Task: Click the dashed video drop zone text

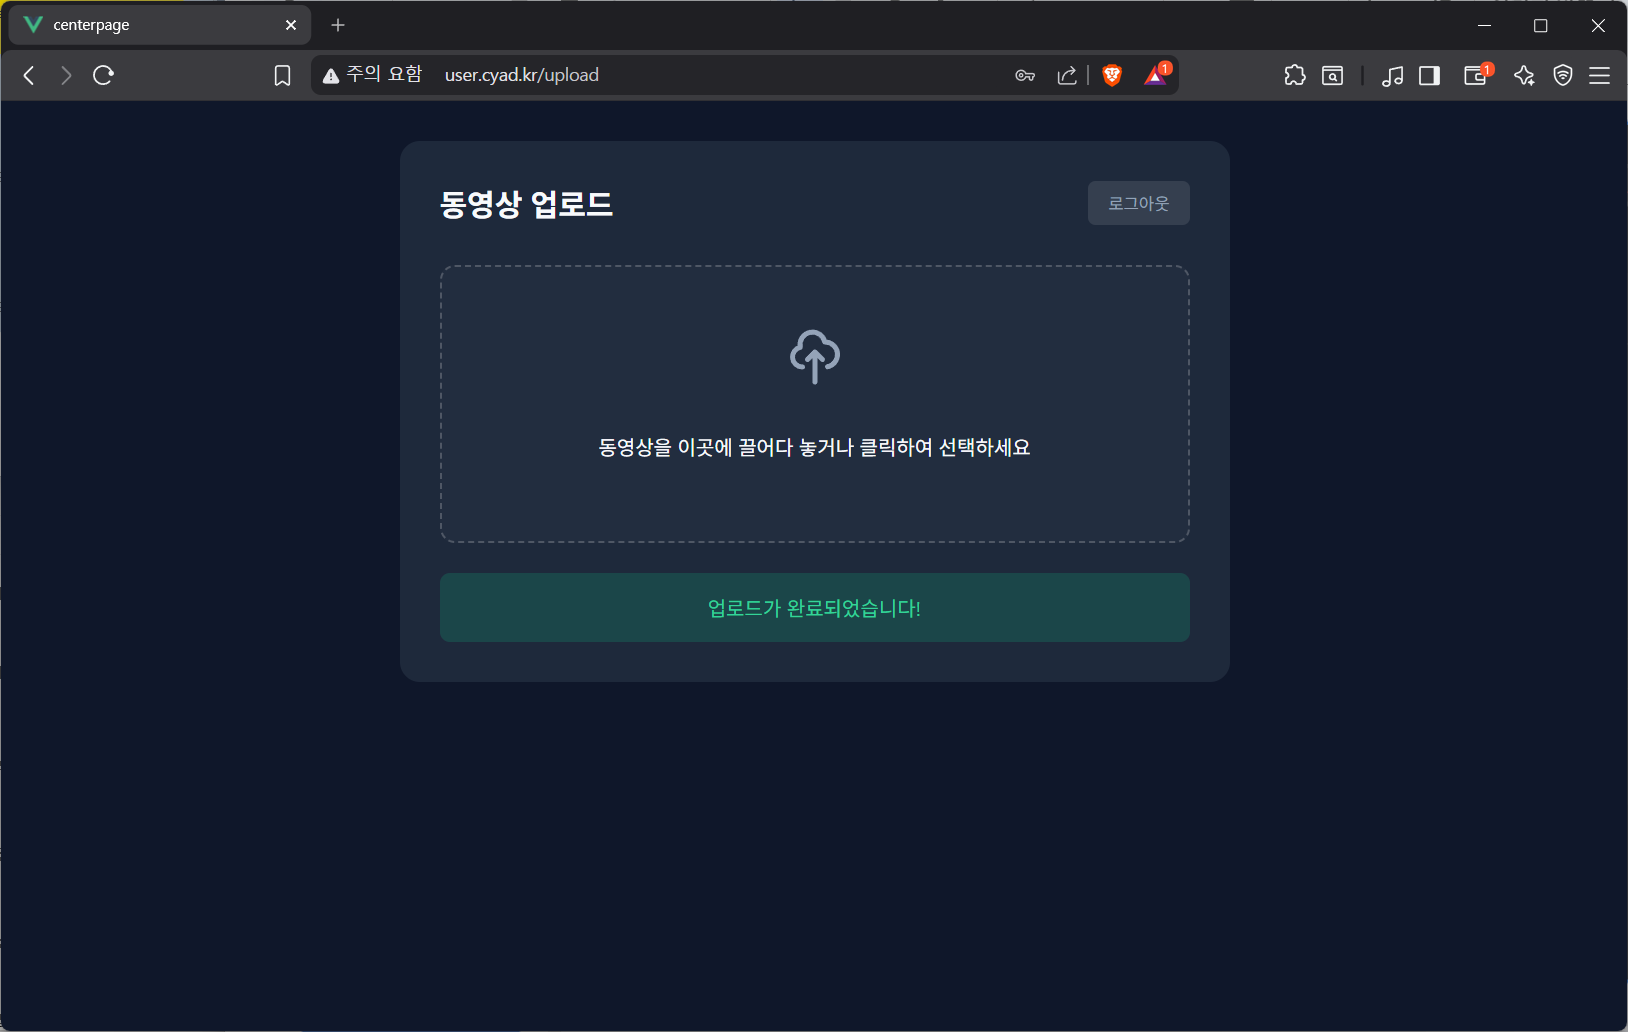Action: pos(814,447)
